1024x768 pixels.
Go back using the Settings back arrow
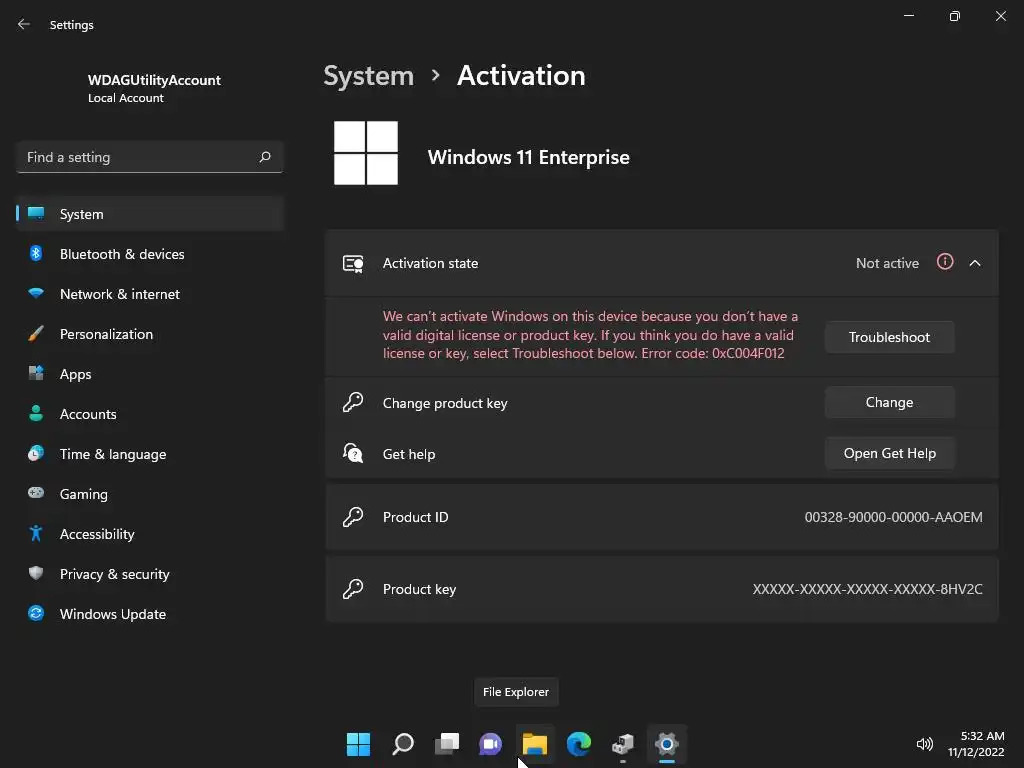coord(24,24)
